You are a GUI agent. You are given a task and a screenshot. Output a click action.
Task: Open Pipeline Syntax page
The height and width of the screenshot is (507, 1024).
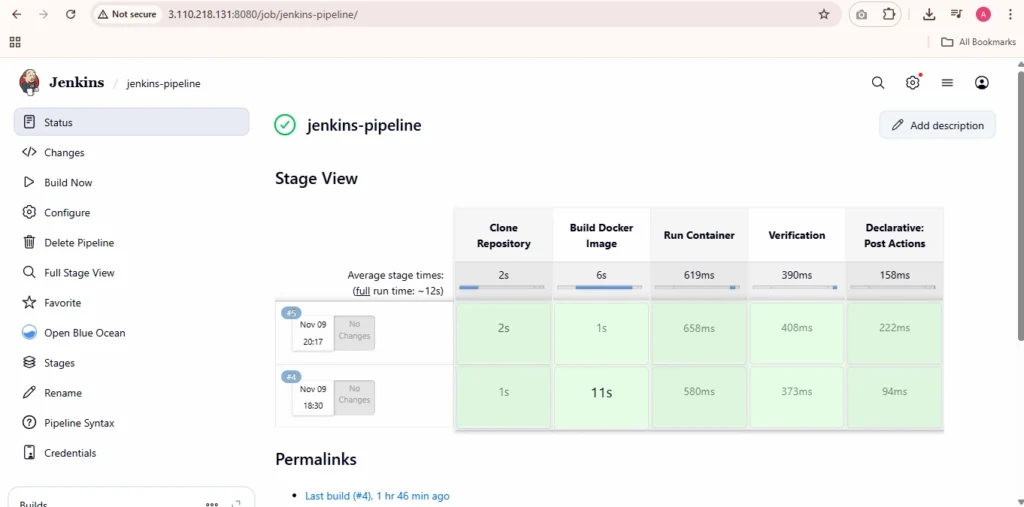[x=79, y=423]
